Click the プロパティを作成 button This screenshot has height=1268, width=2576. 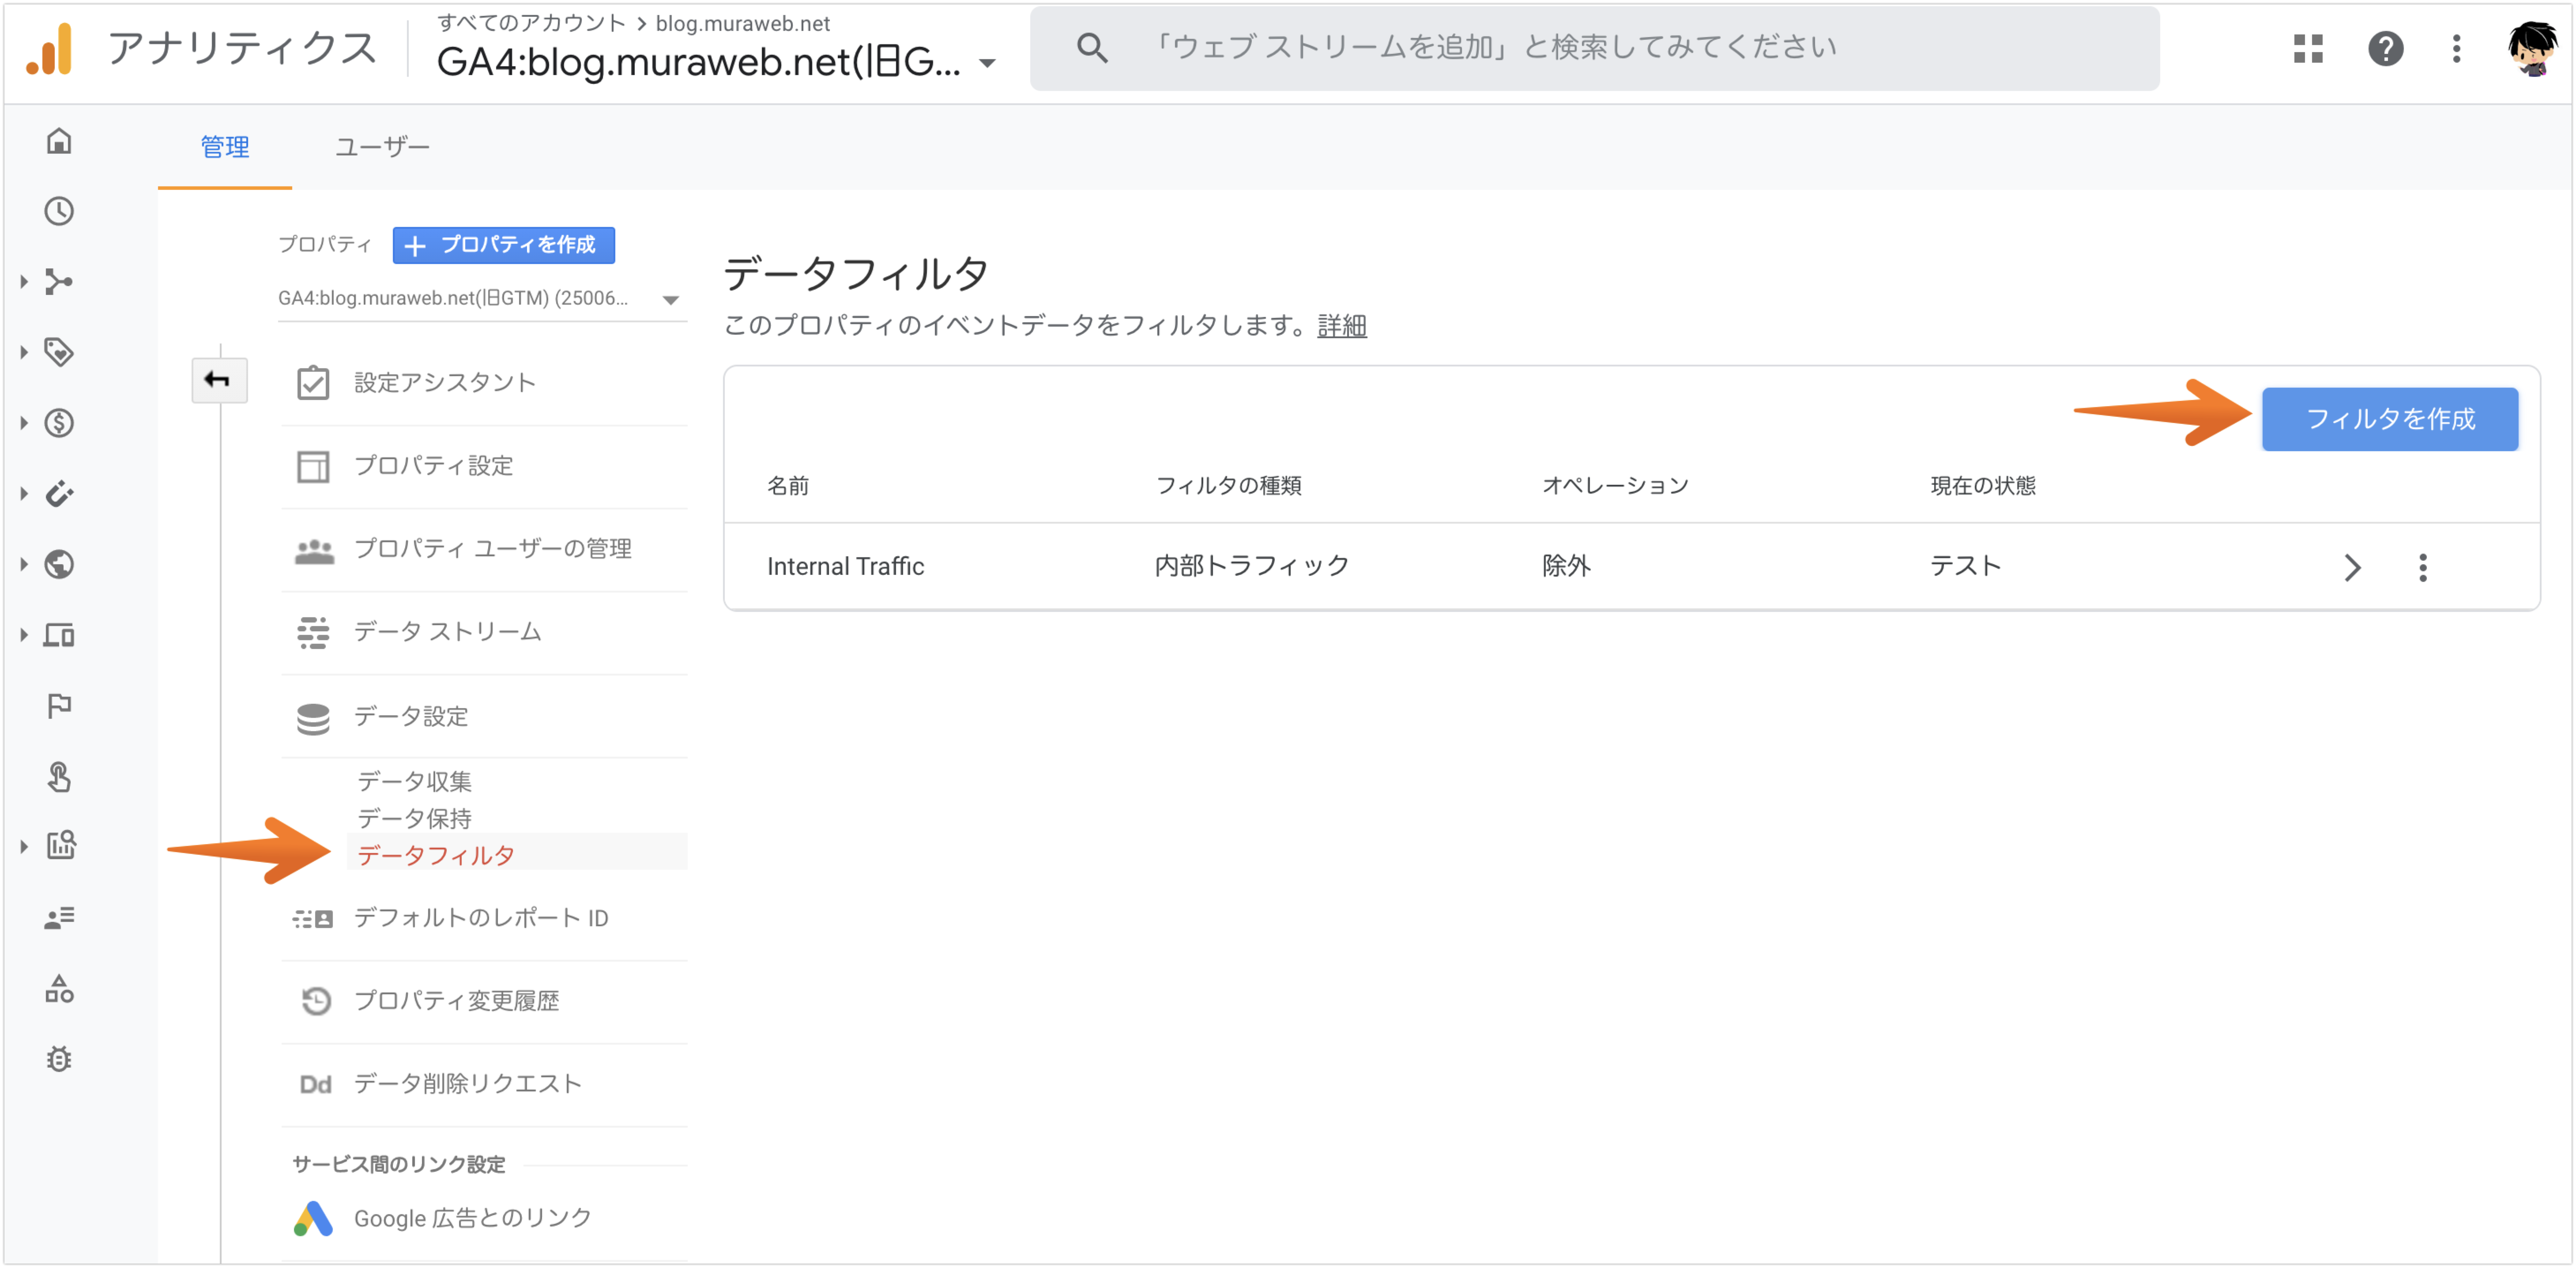(503, 245)
